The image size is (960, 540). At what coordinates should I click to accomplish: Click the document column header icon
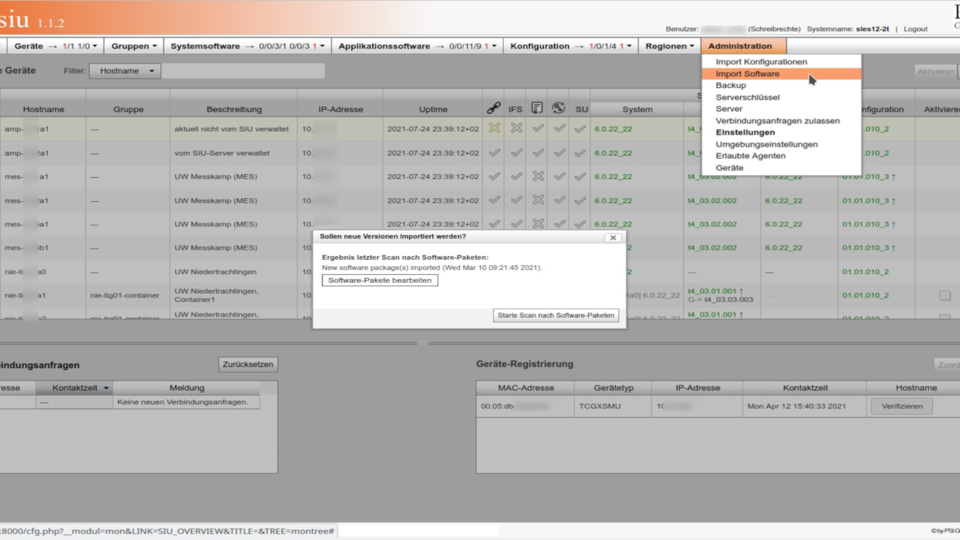click(x=537, y=109)
